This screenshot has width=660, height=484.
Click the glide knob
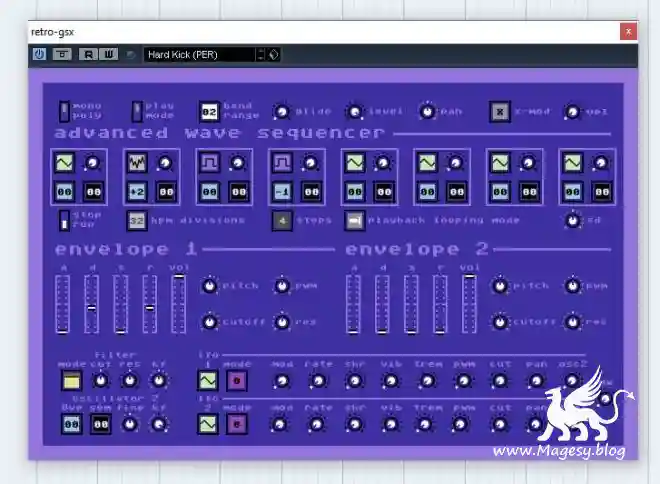pos(282,112)
